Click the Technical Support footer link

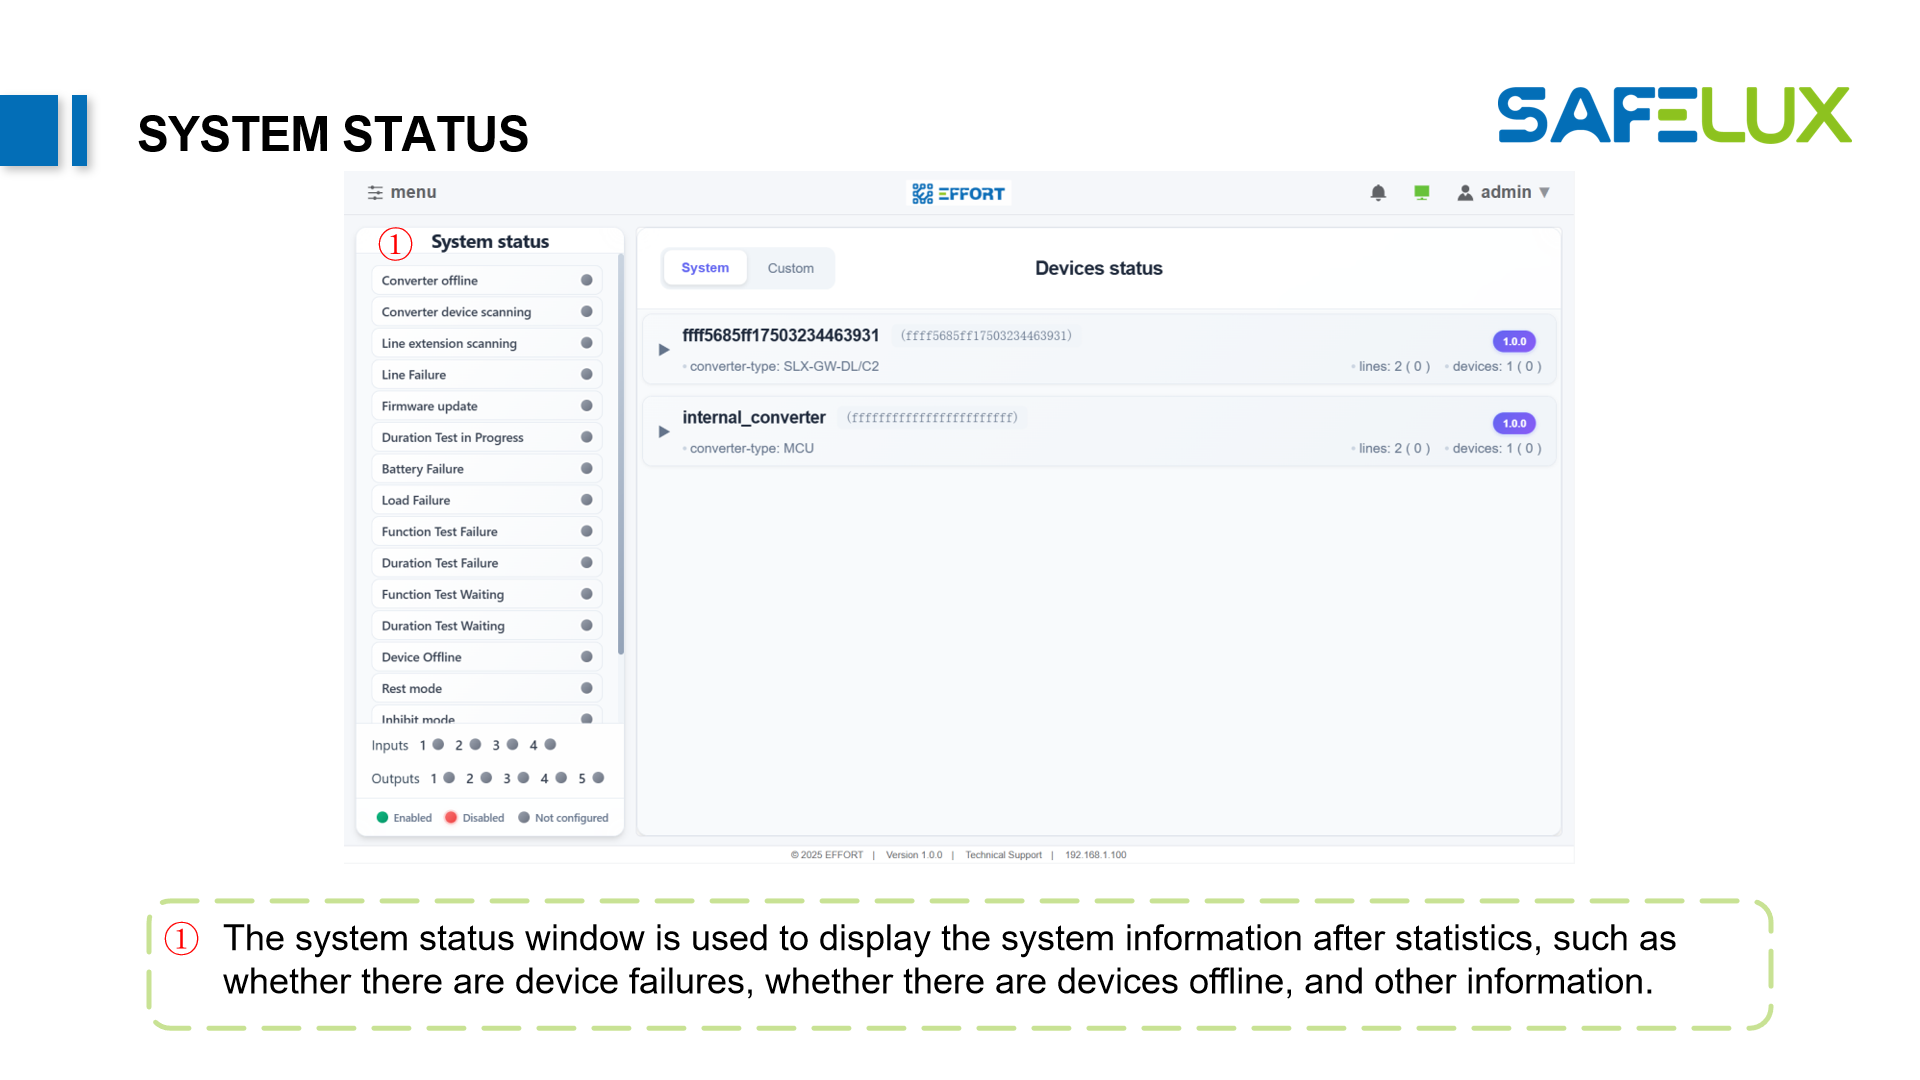[1003, 855]
